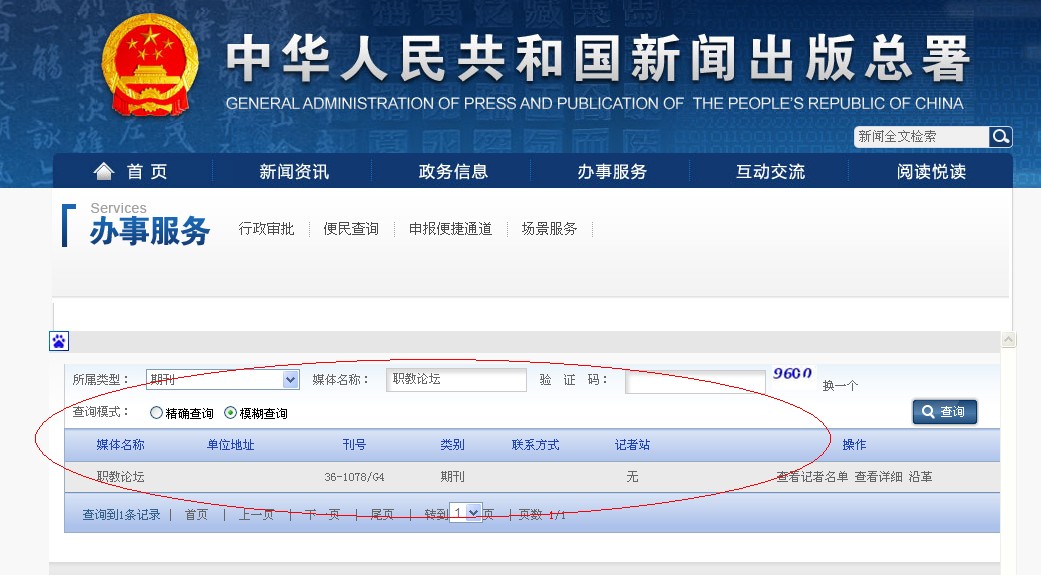The image size is (1041, 575).
Task: Open 新闻资讯 navigation menu
Action: pos(294,172)
